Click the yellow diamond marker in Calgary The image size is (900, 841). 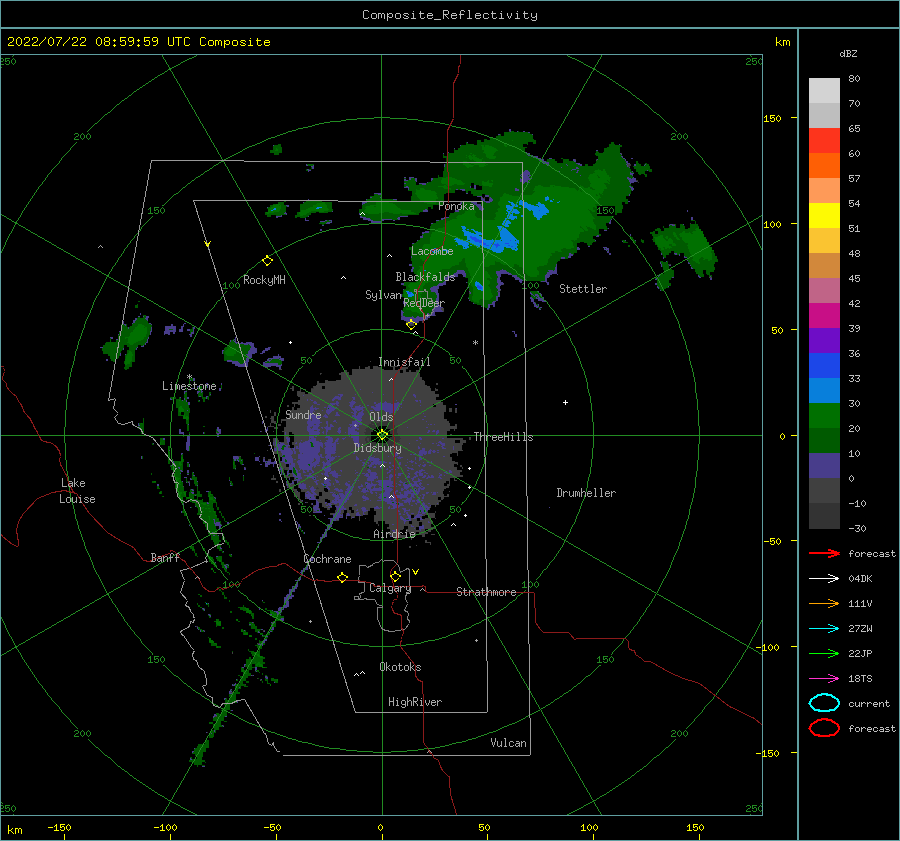(395, 576)
